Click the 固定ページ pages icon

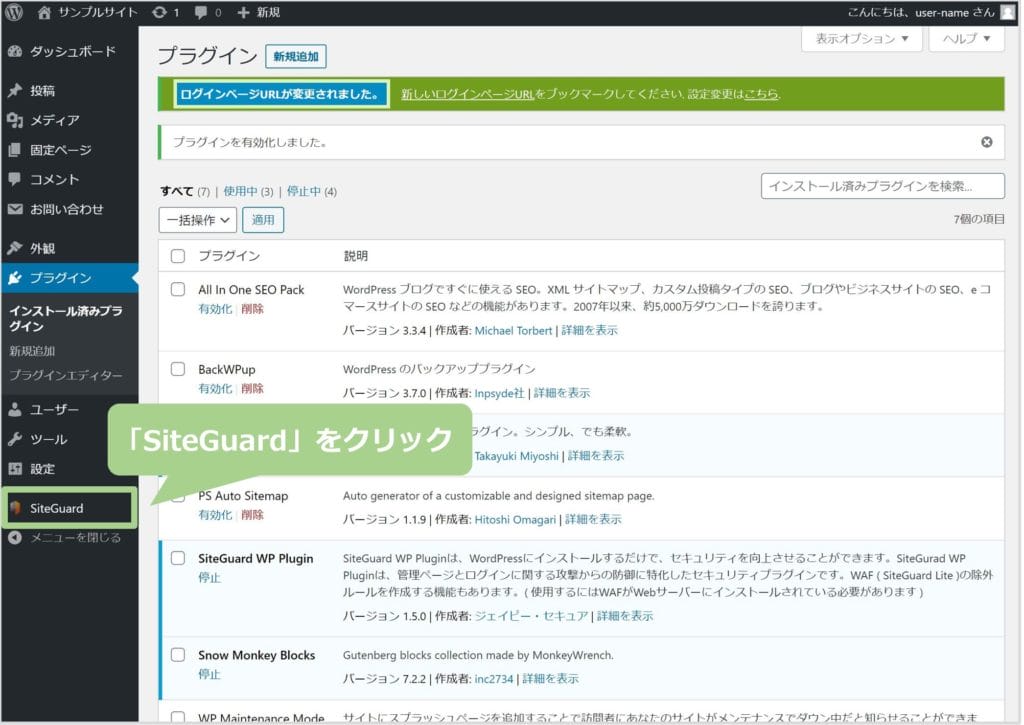coord(15,150)
